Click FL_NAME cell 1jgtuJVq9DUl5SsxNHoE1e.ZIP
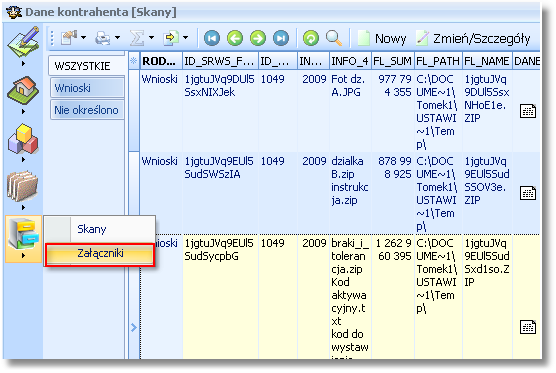 [487, 111]
